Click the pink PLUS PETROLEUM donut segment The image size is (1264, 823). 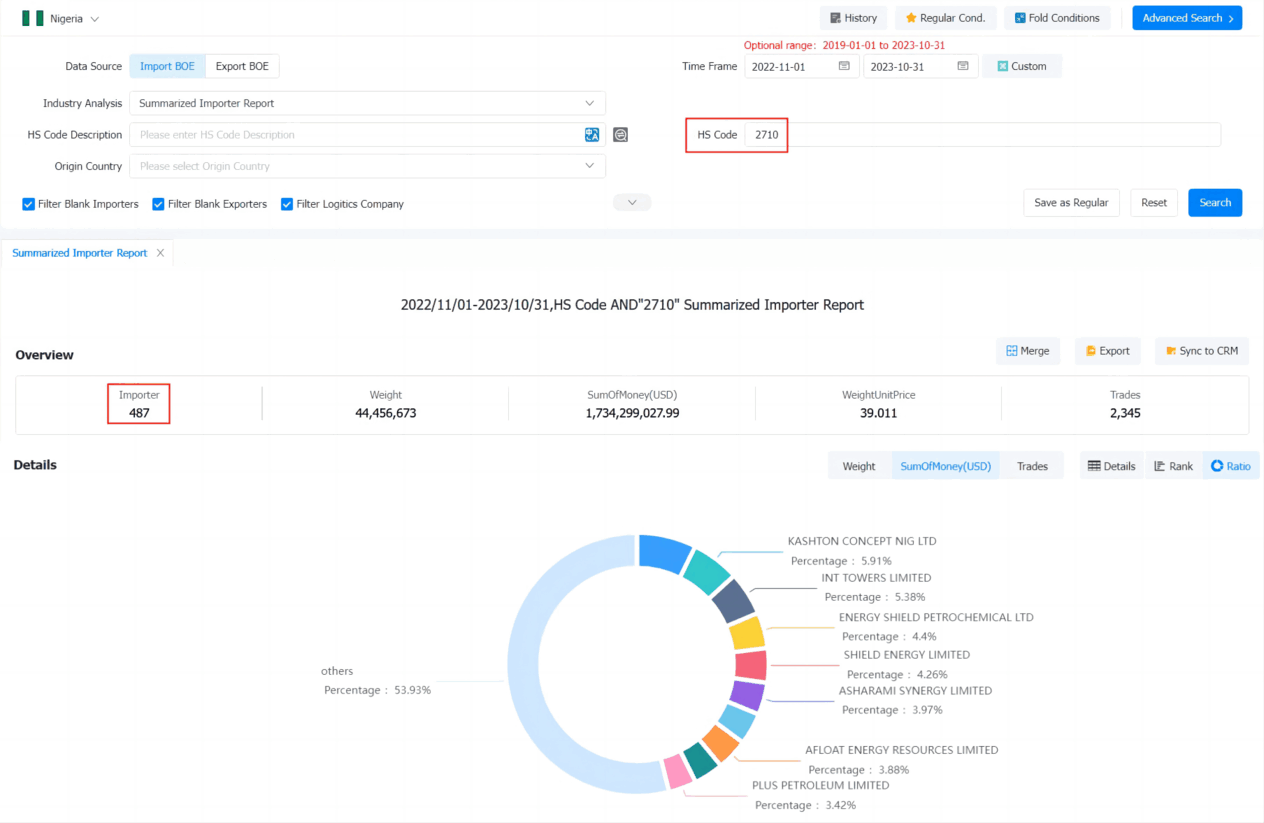coord(677,771)
